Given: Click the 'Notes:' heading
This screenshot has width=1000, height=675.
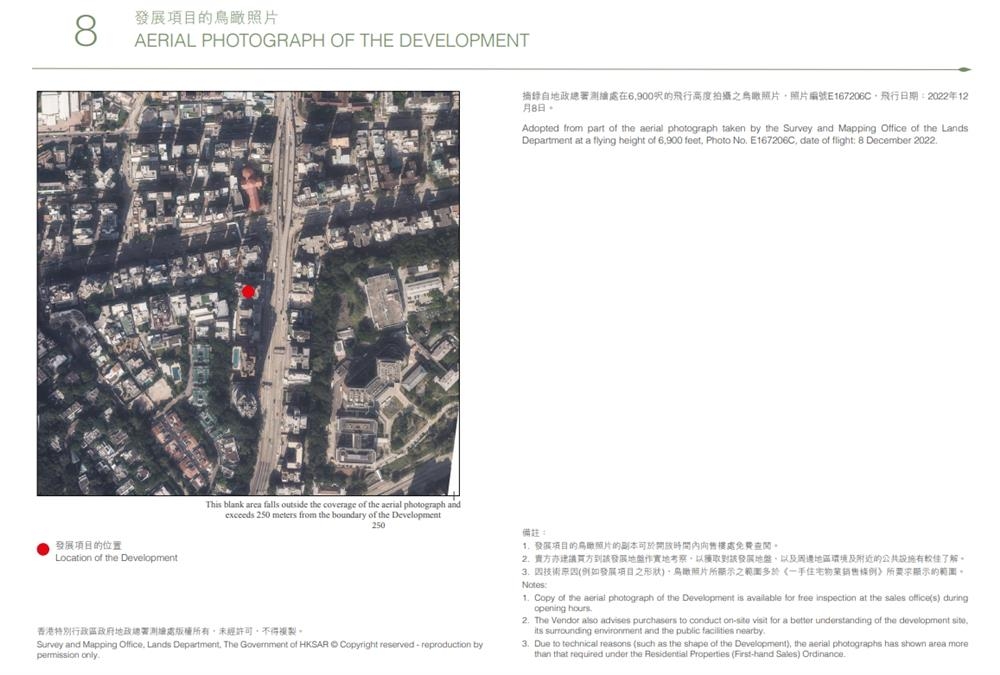Looking at the screenshot, I should 534,584.
